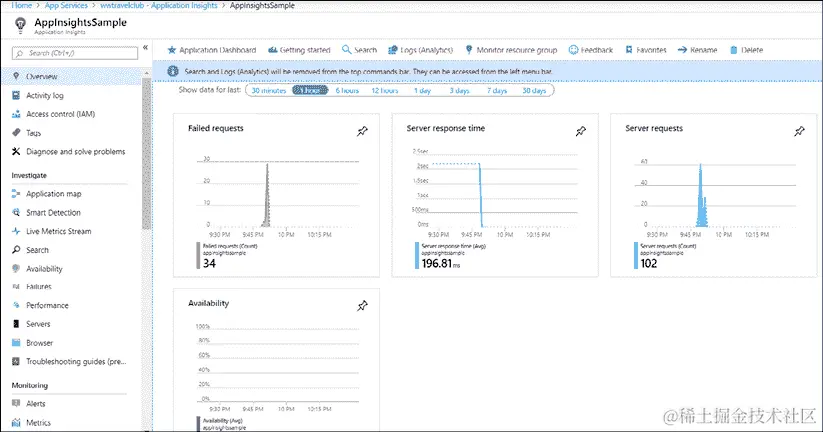823x432 pixels.
Task: Open the Performance menu item
Action: tap(71, 305)
